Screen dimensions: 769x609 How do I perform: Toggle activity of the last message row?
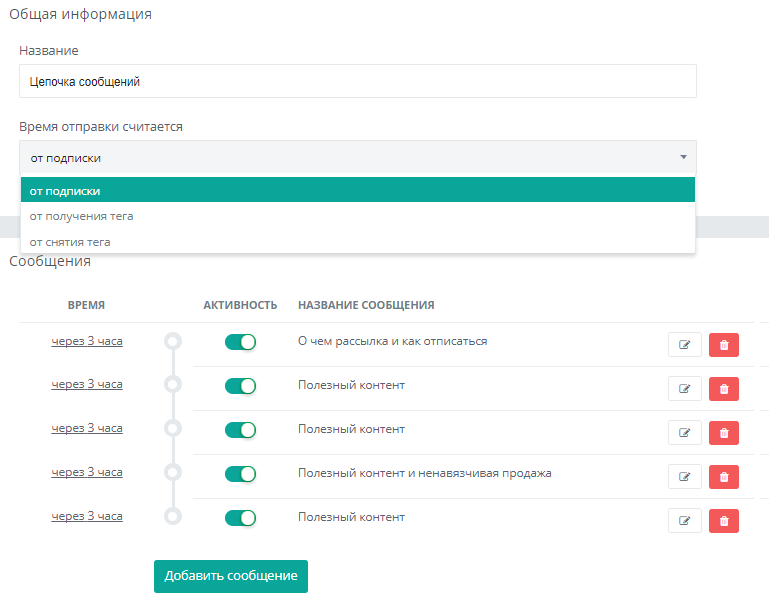(240, 518)
